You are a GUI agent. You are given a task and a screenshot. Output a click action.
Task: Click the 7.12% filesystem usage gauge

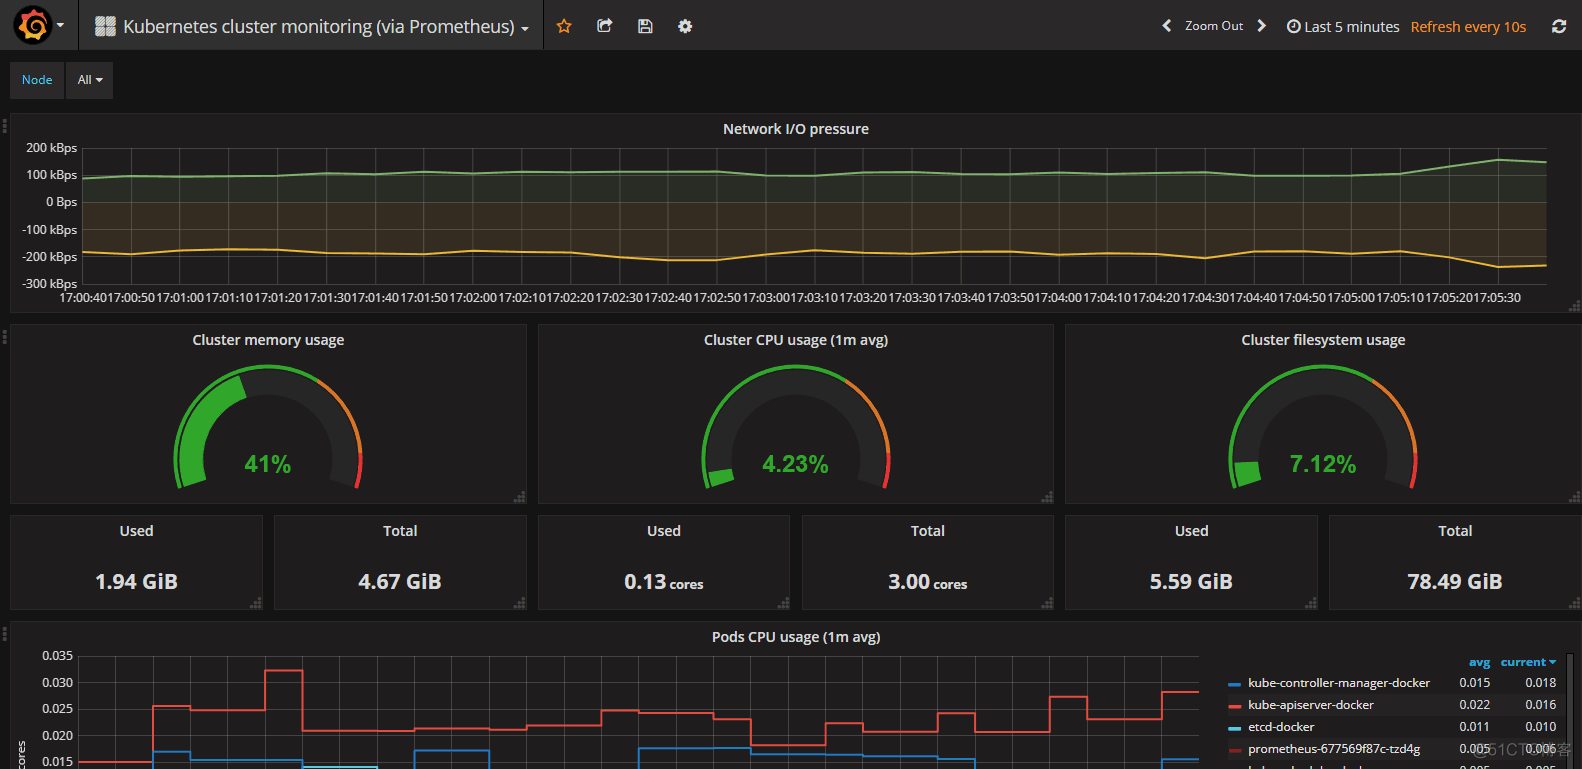click(1323, 428)
